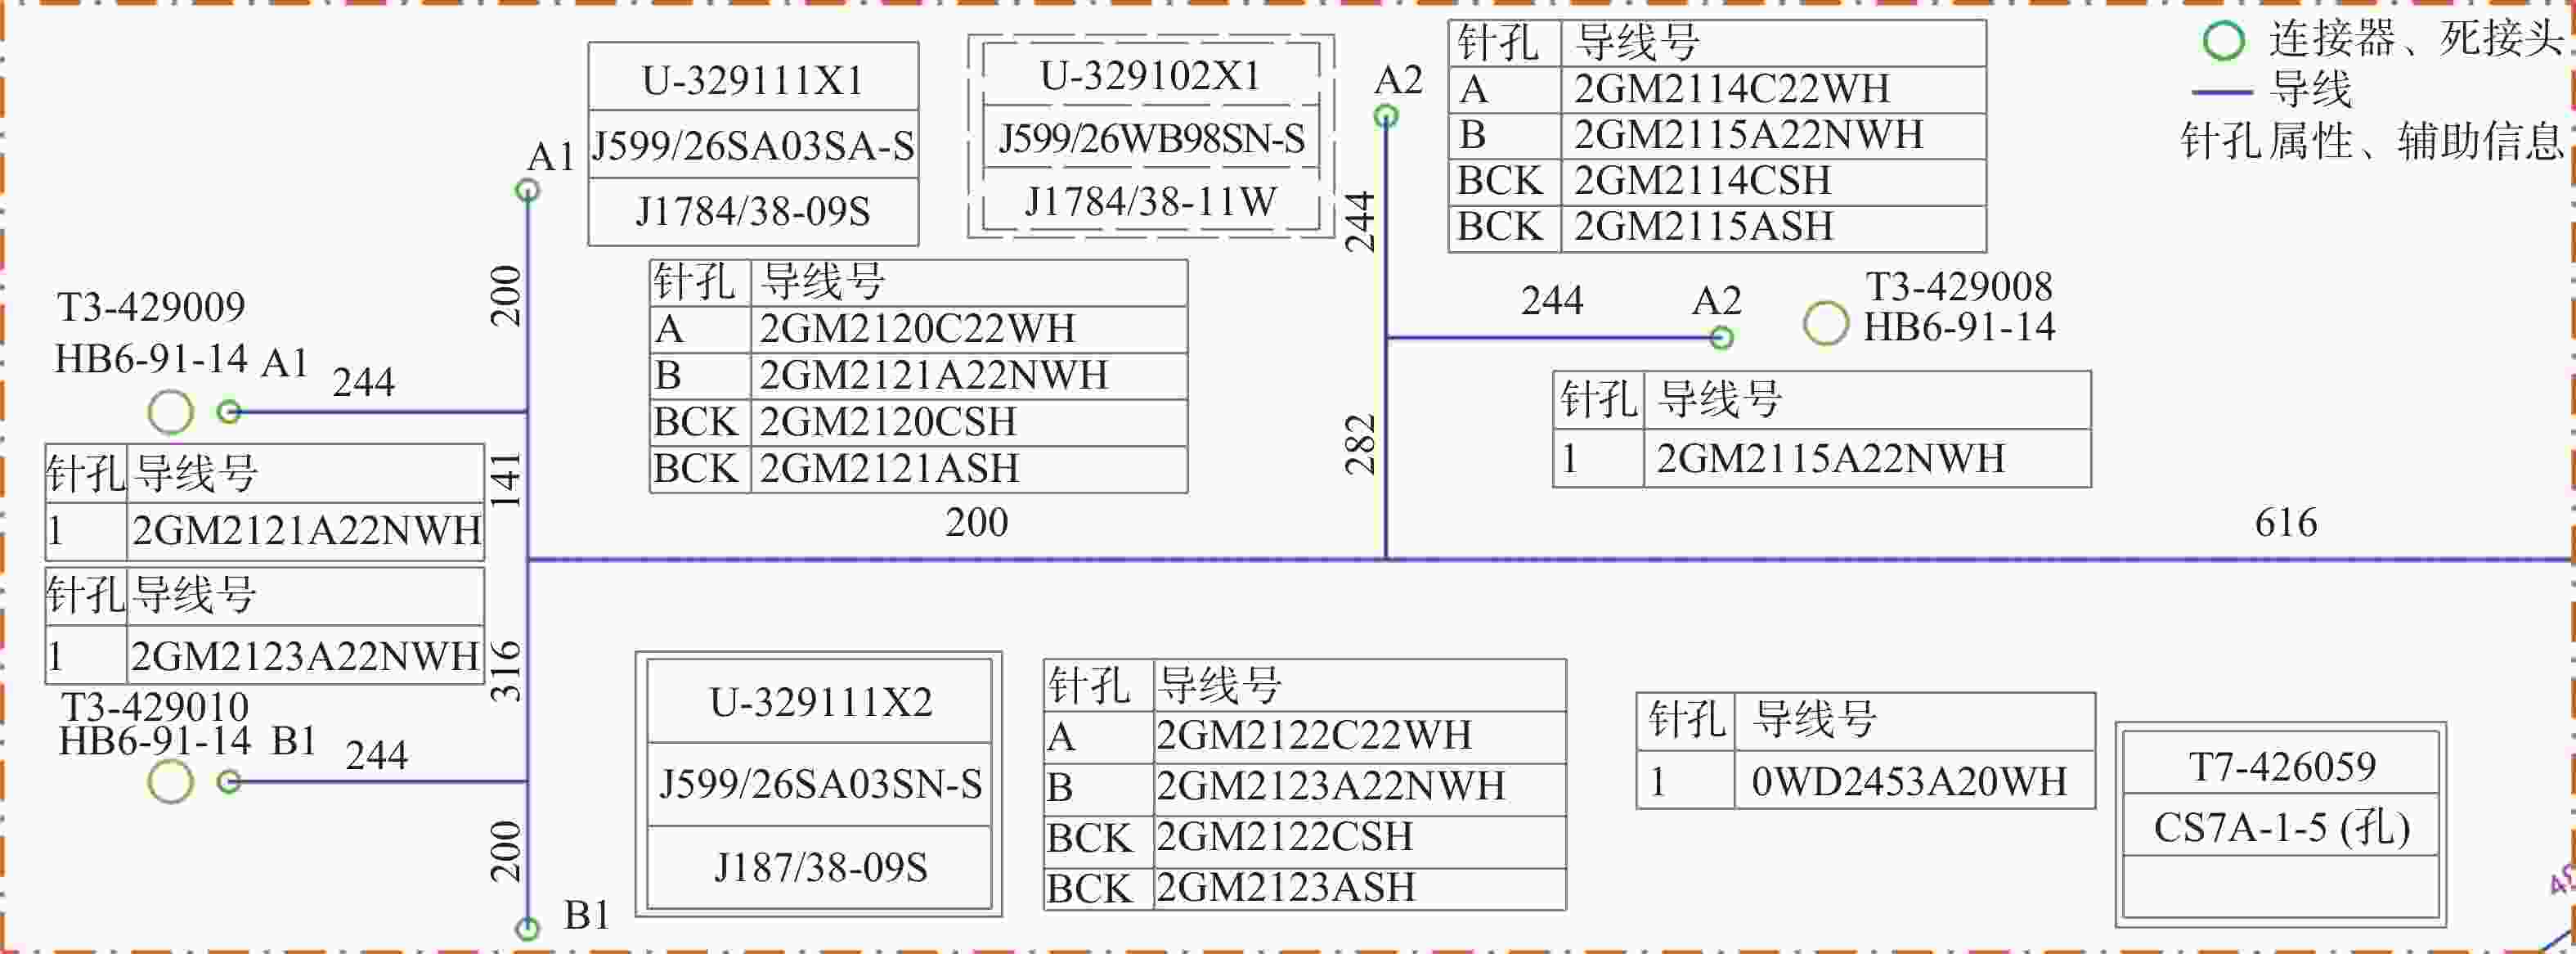The image size is (2576, 954).
Task: Click the T7-426059 label box
Action: tap(2281, 767)
